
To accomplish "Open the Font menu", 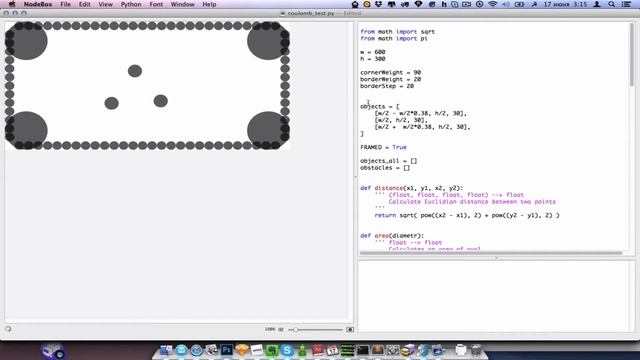I will [x=156, y=4].
